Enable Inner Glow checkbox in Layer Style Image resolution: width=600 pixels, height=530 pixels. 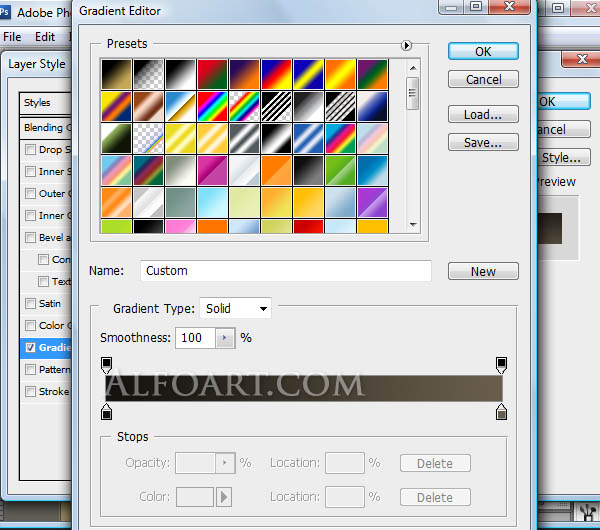[x=30, y=215]
